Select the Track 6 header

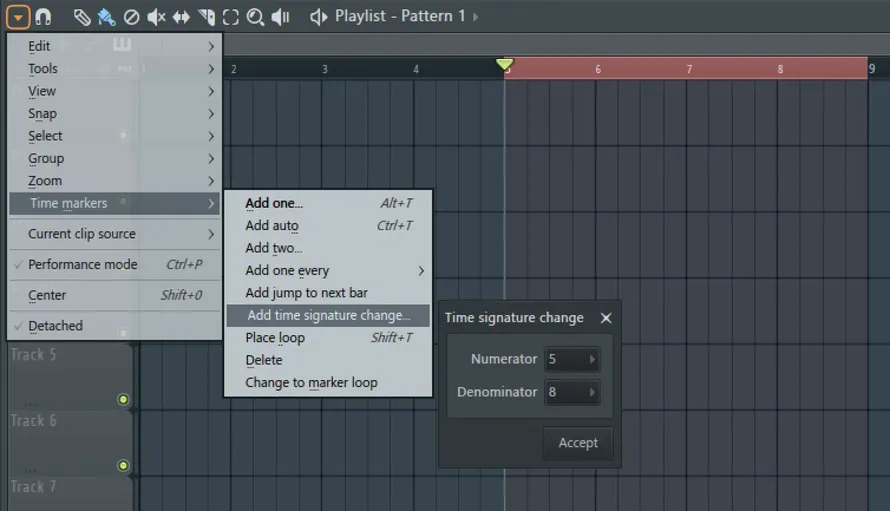70,443
